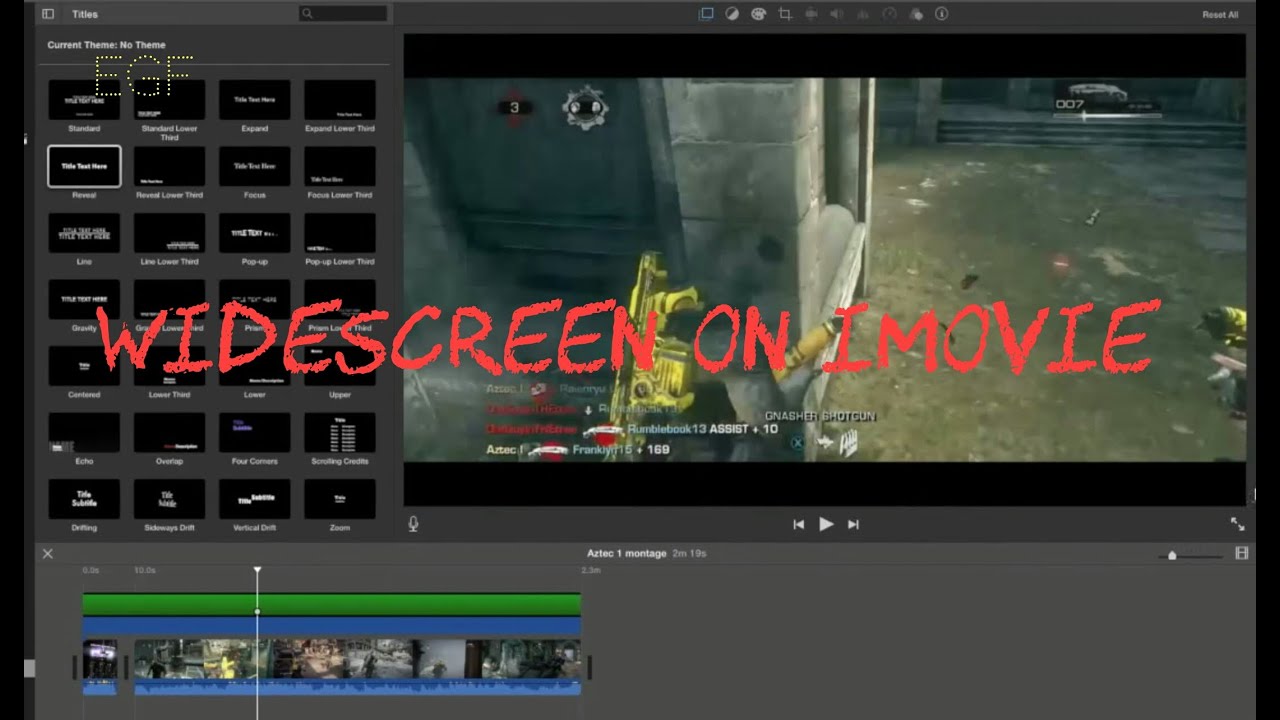Open the video overlay settings icon
Image resolution: width=1280 pixels, height=720 pixels.
coord(706,14)
